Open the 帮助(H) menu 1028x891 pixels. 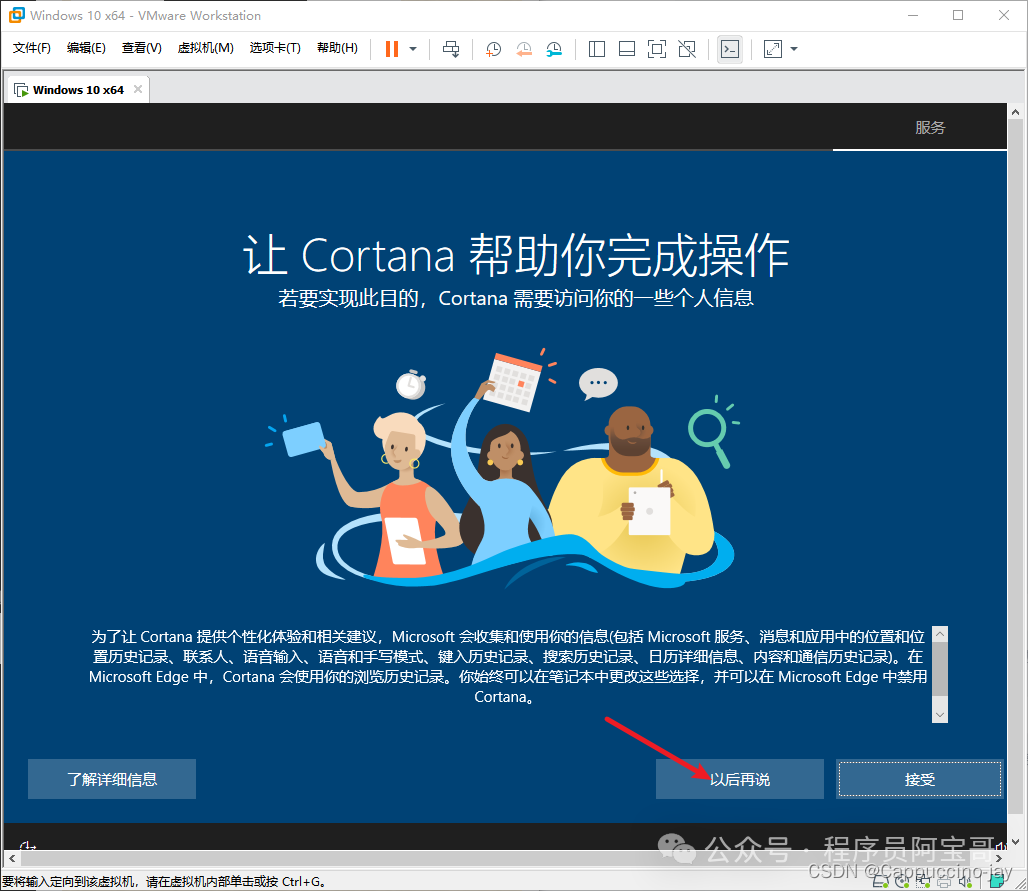(337, 47)
